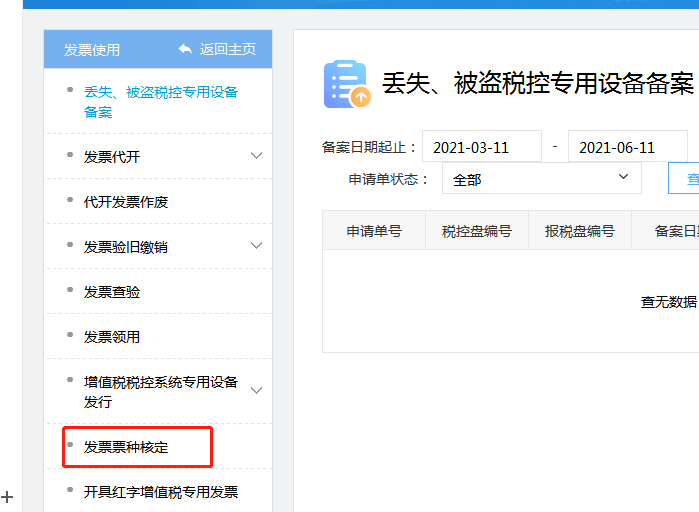Go to 发票领用 in the sidebar
This screenshot has height=512, width=699.
tap(112, 337)
